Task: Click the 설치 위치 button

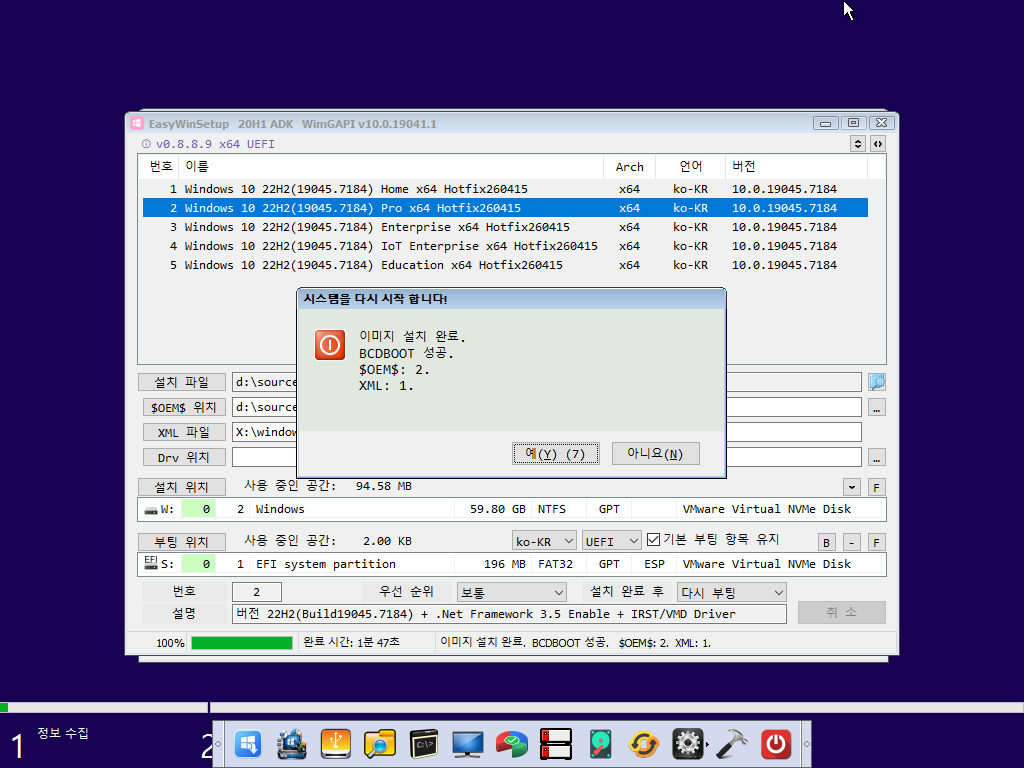Action: pyautogui.click(x=182, y=487)
